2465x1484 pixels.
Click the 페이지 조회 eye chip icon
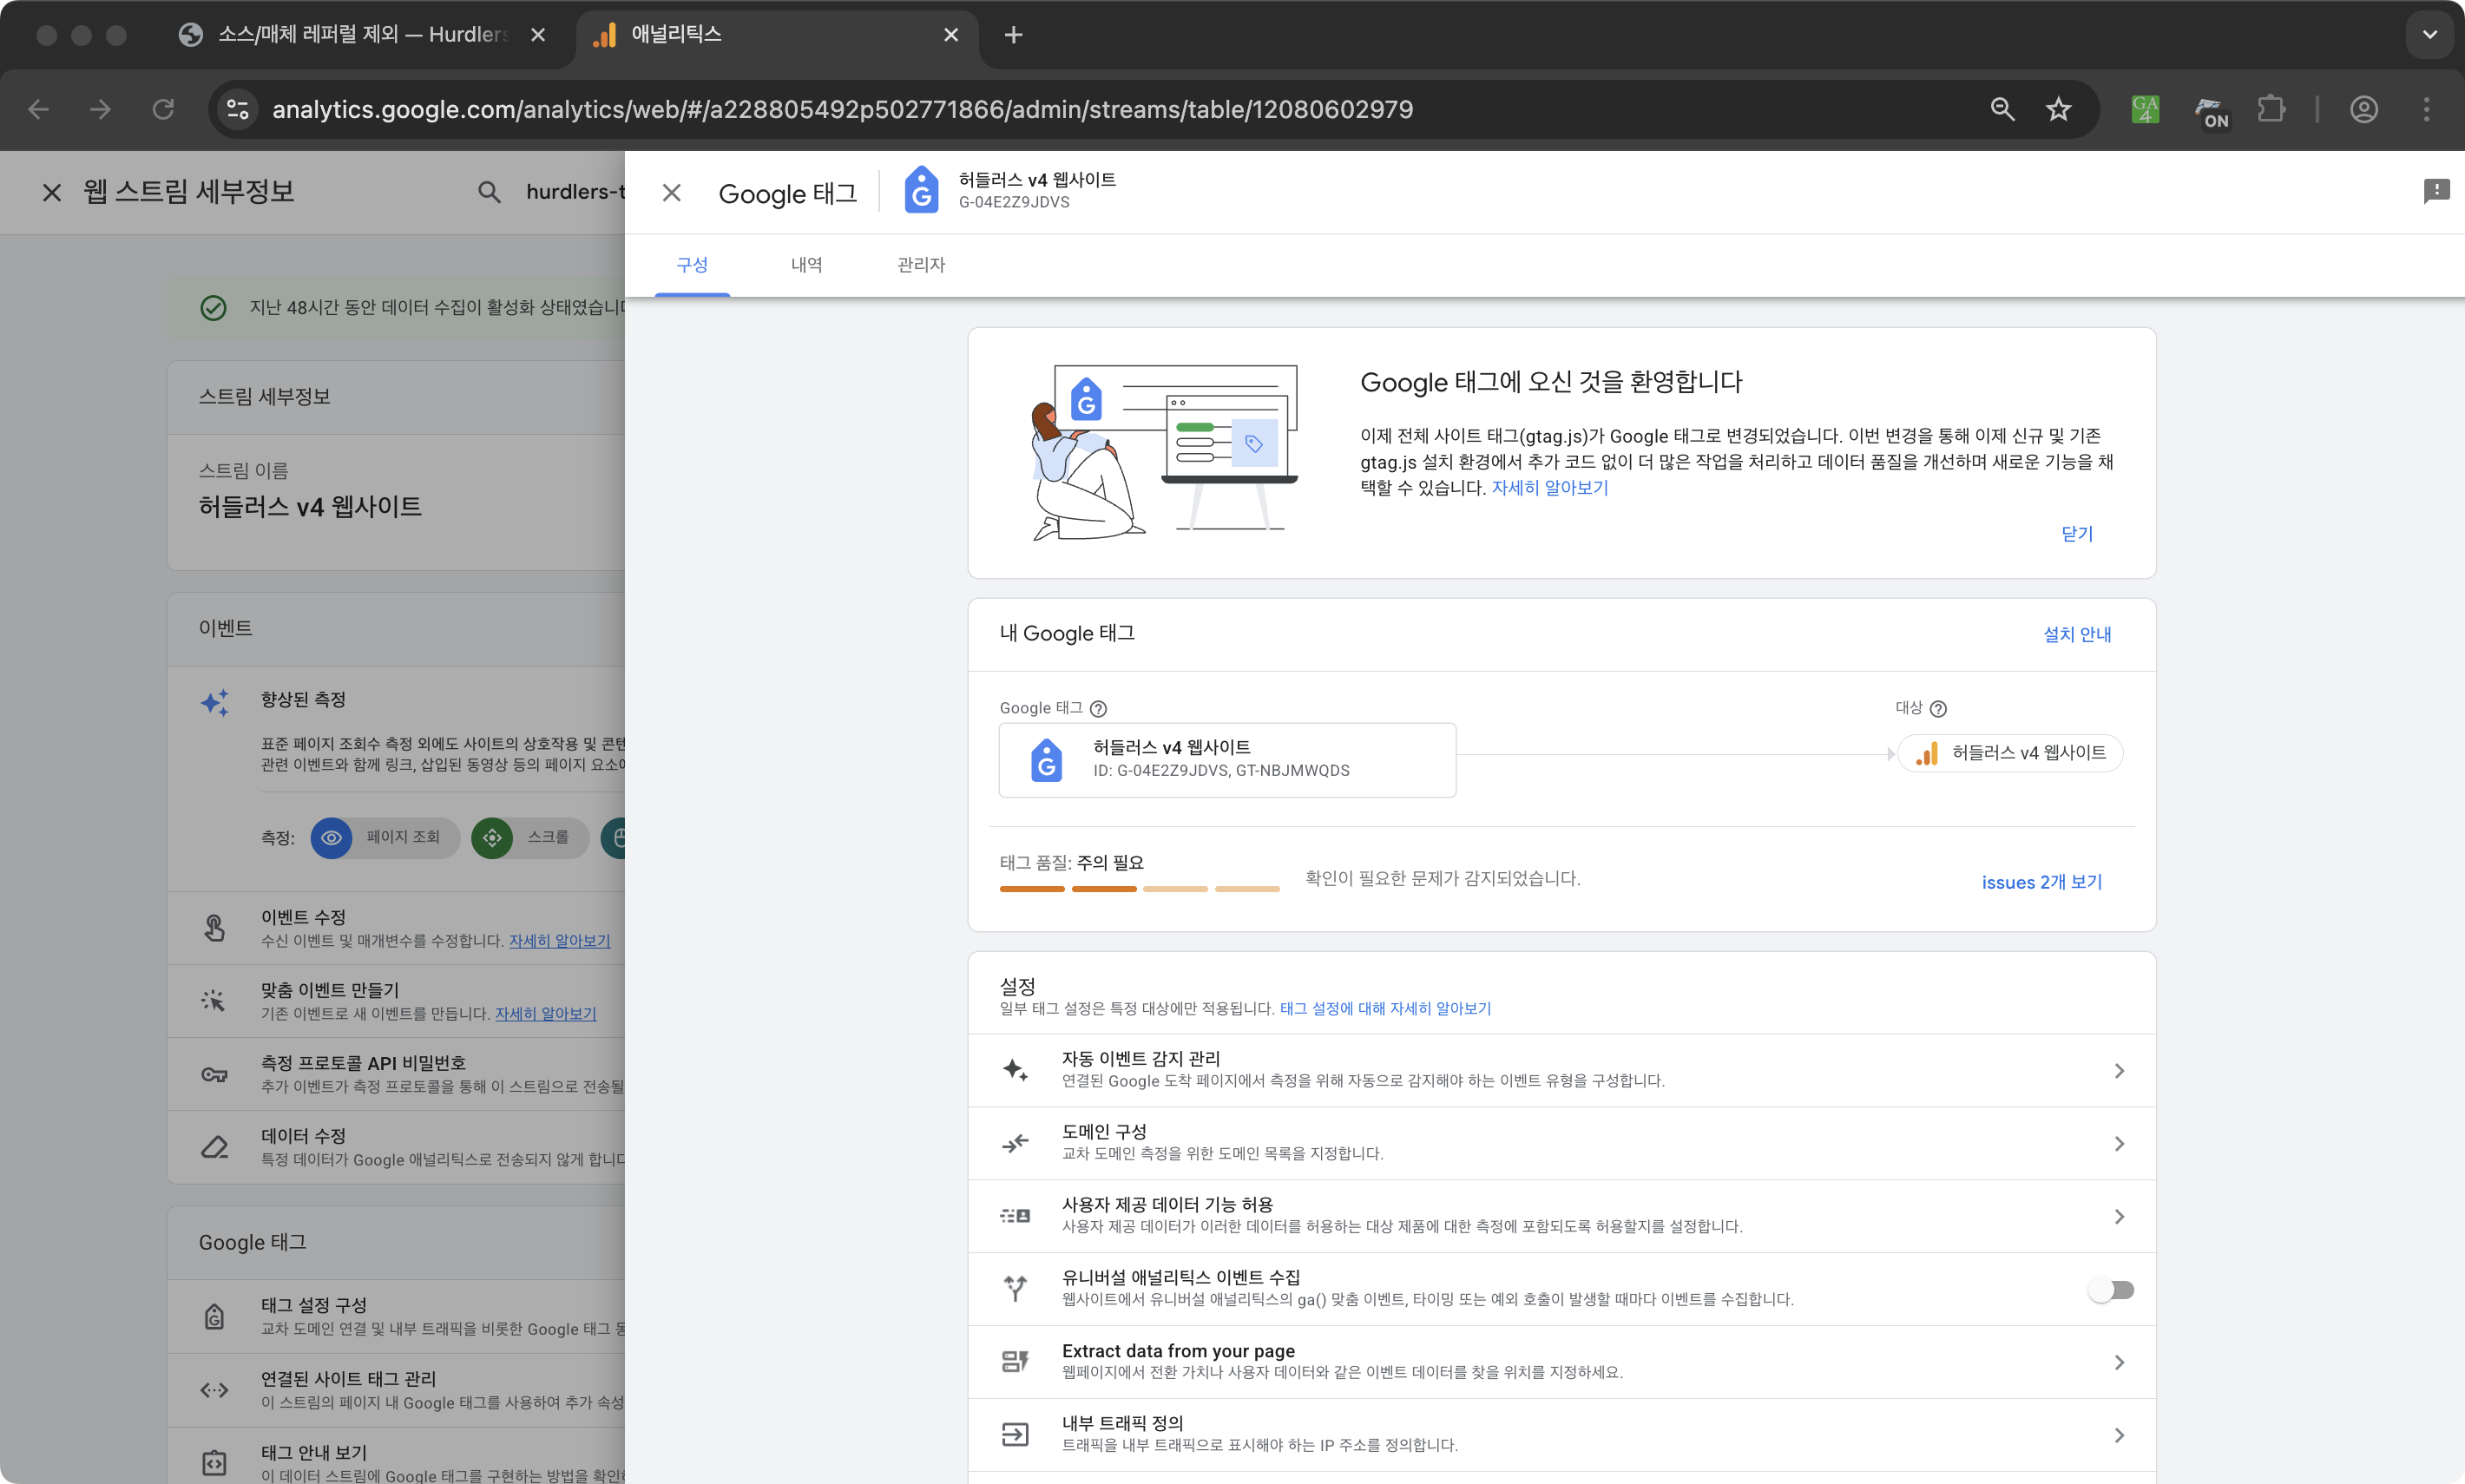(x=332, y=838)
